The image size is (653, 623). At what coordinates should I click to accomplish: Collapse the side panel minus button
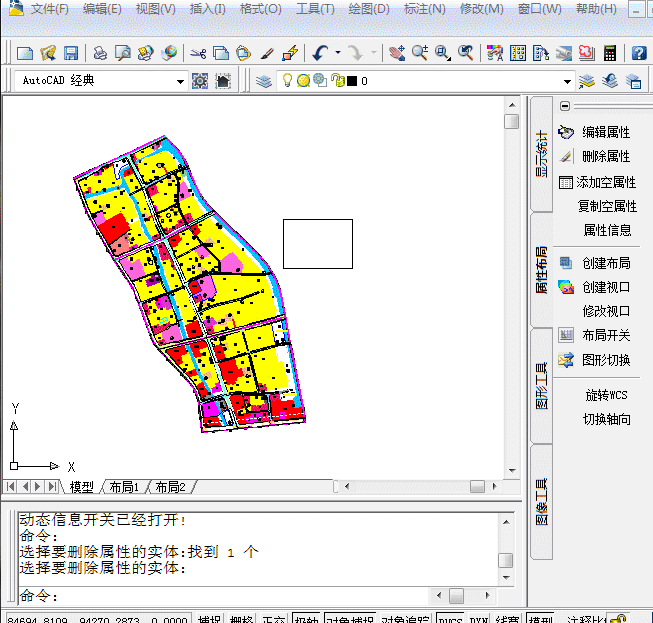click(x=565, y=106)
